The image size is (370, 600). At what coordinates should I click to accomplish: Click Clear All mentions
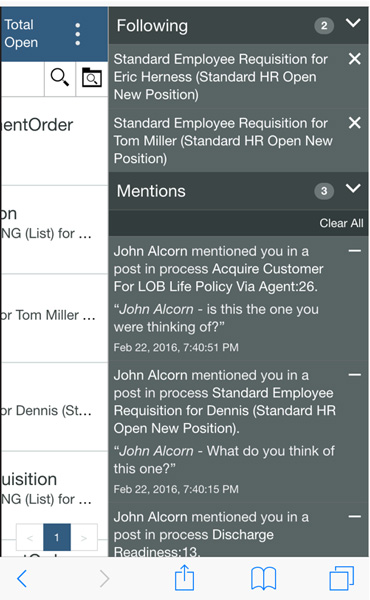(x=341, y=223)
